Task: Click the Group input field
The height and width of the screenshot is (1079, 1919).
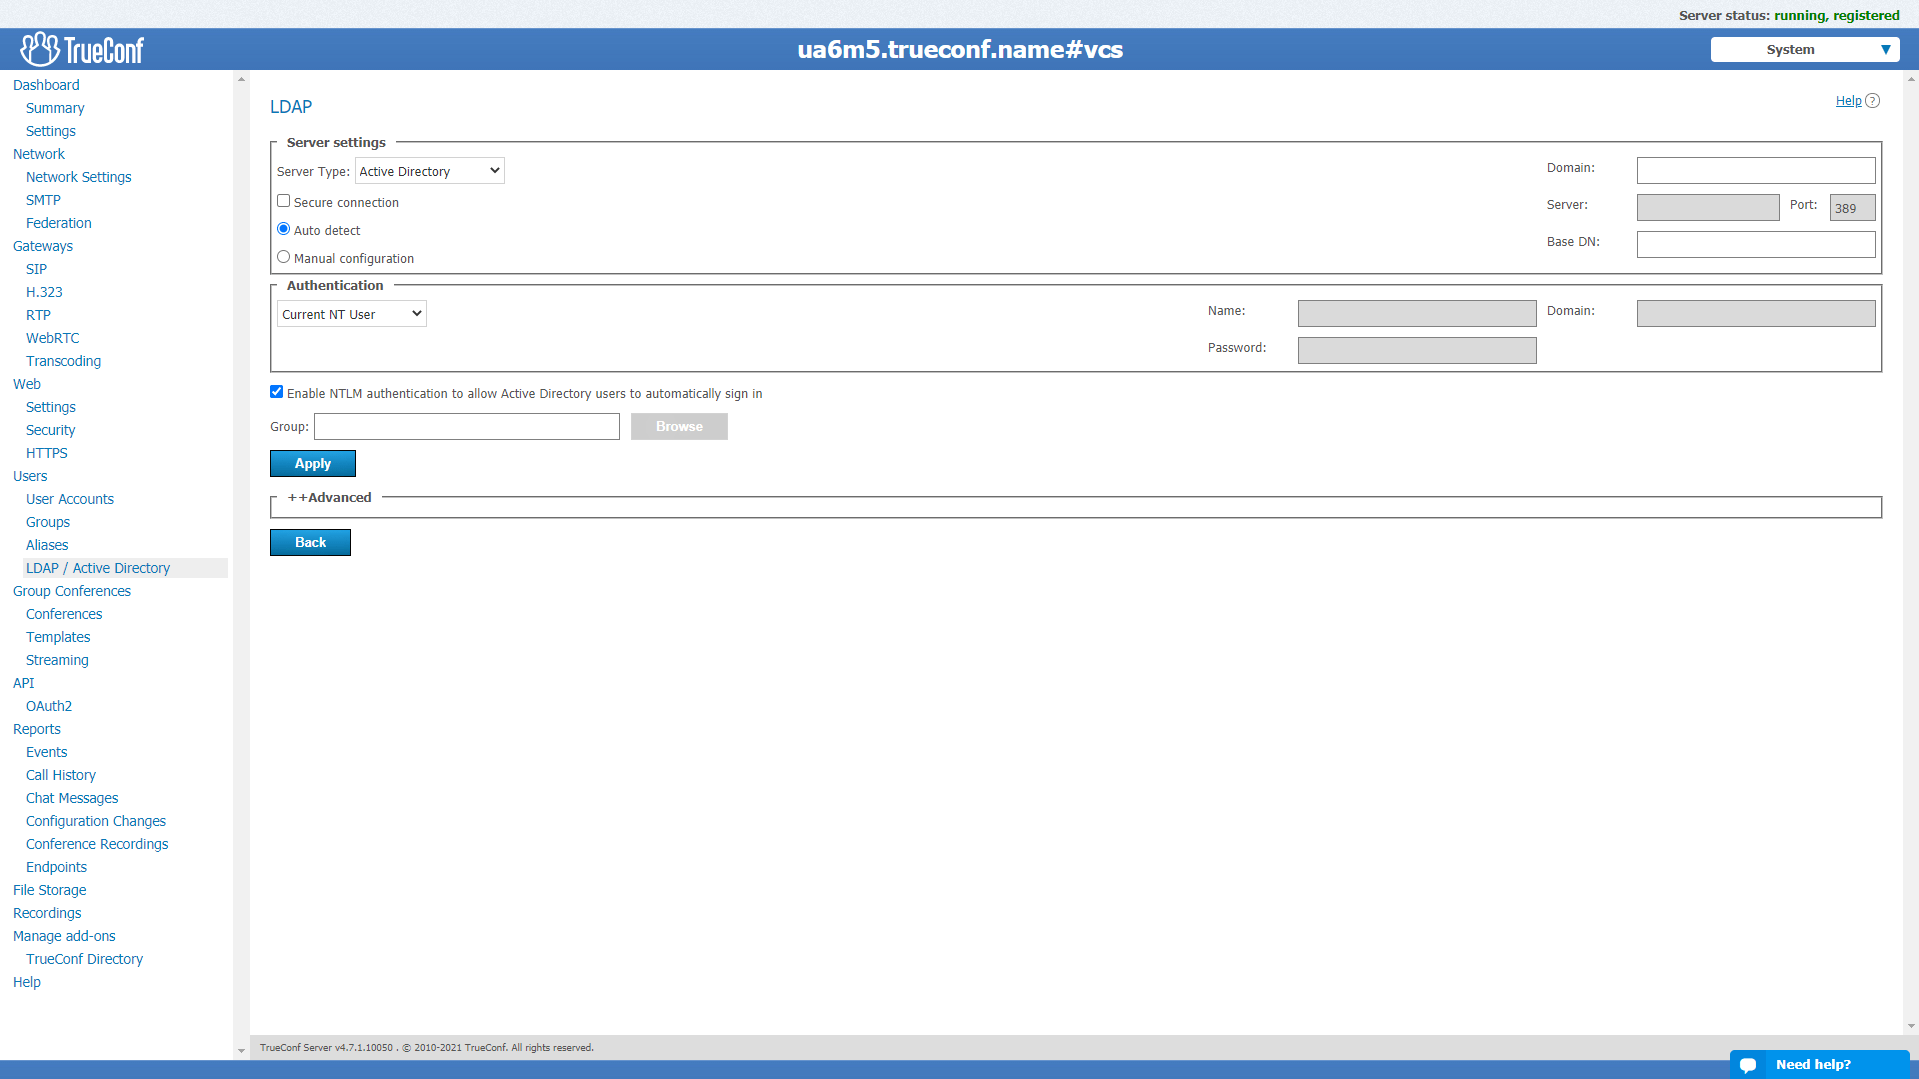Action: click(x=467, y=427)
